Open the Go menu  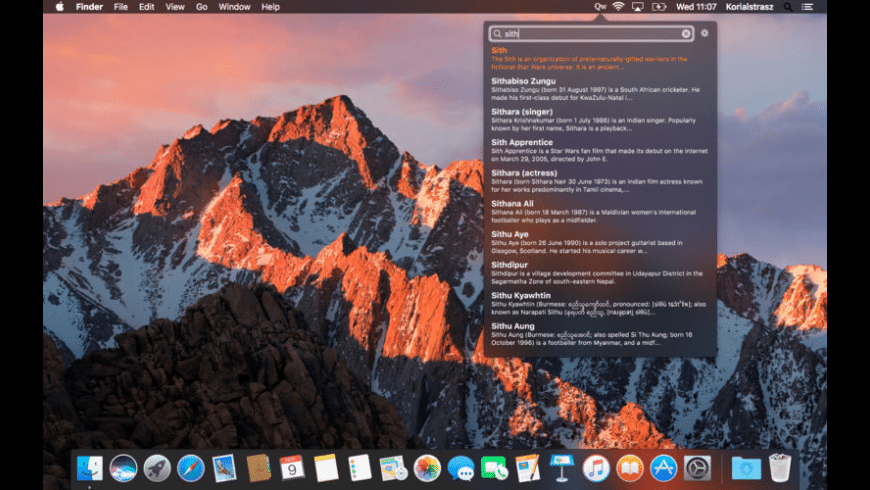(202, 7)
